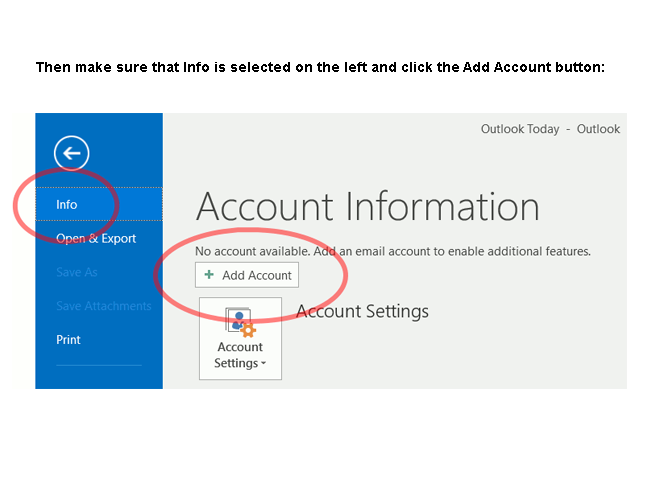Click the 'No account available' message text

[393, 251]
